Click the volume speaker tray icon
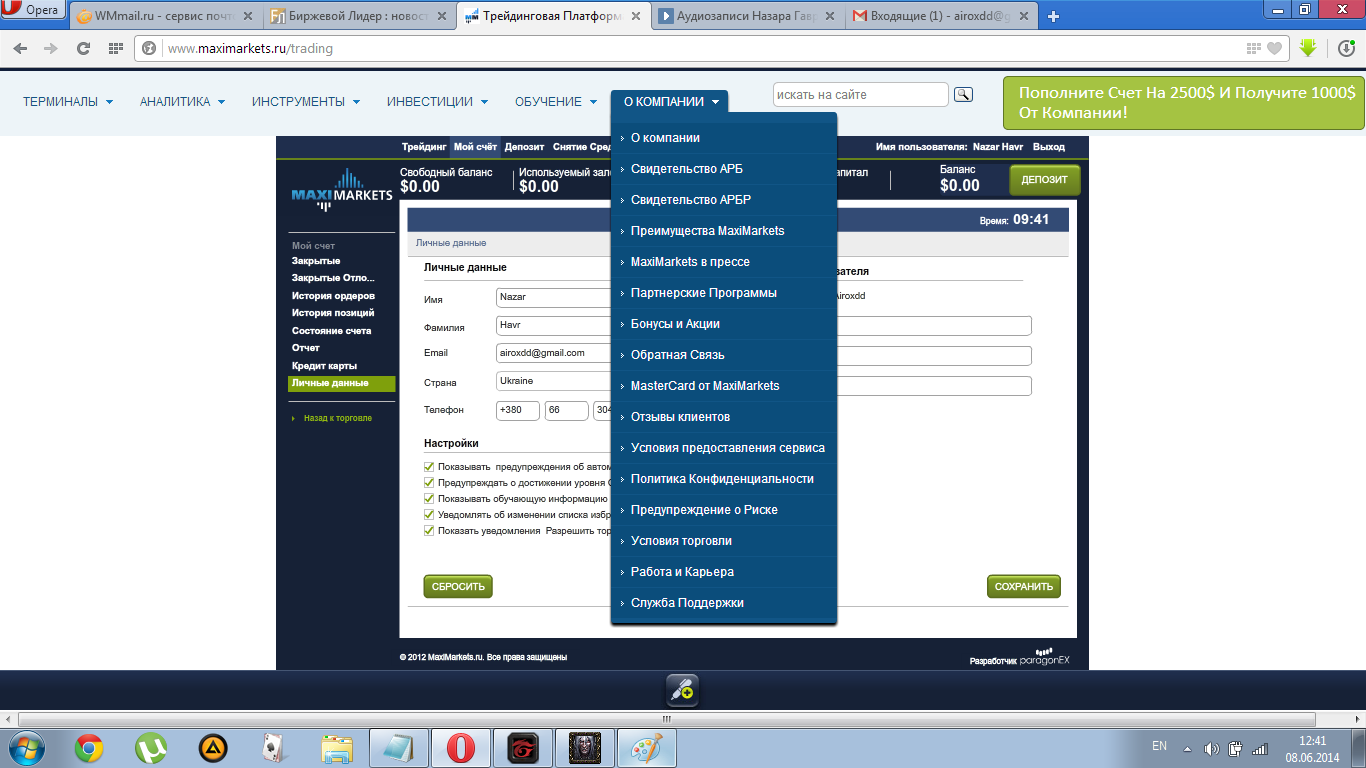Viewport: 1366px width, 768px height. click(x=1212, y=748)
